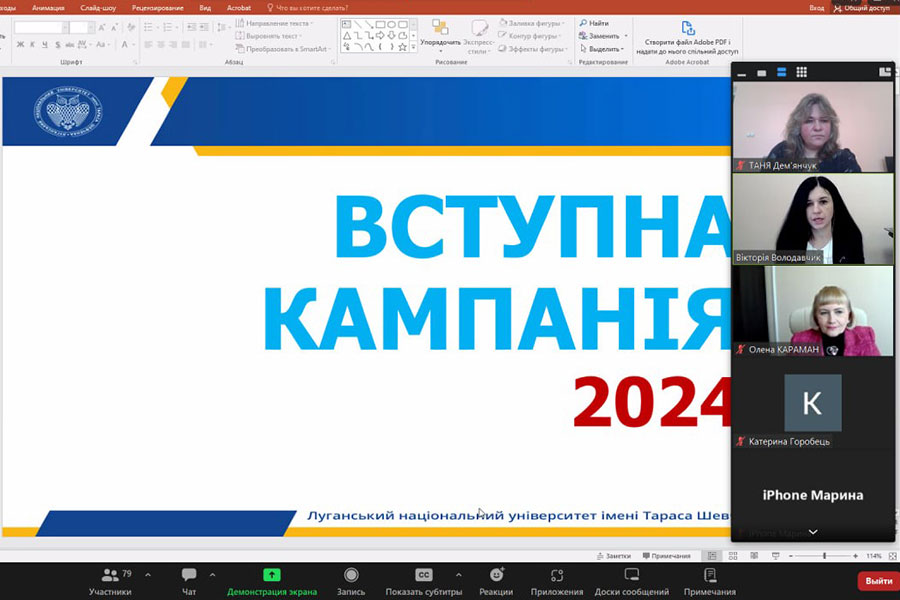The width and height of the screenshot is (900, 600).
Task: Expand Чат options chevron
Action: (x=212, y=575)
